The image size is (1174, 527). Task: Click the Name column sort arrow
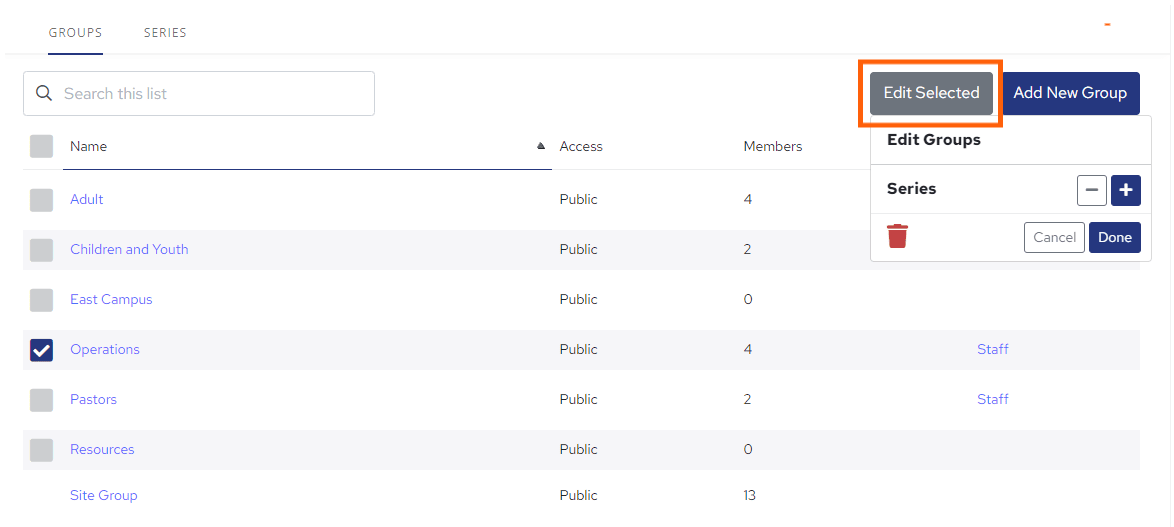541,146
